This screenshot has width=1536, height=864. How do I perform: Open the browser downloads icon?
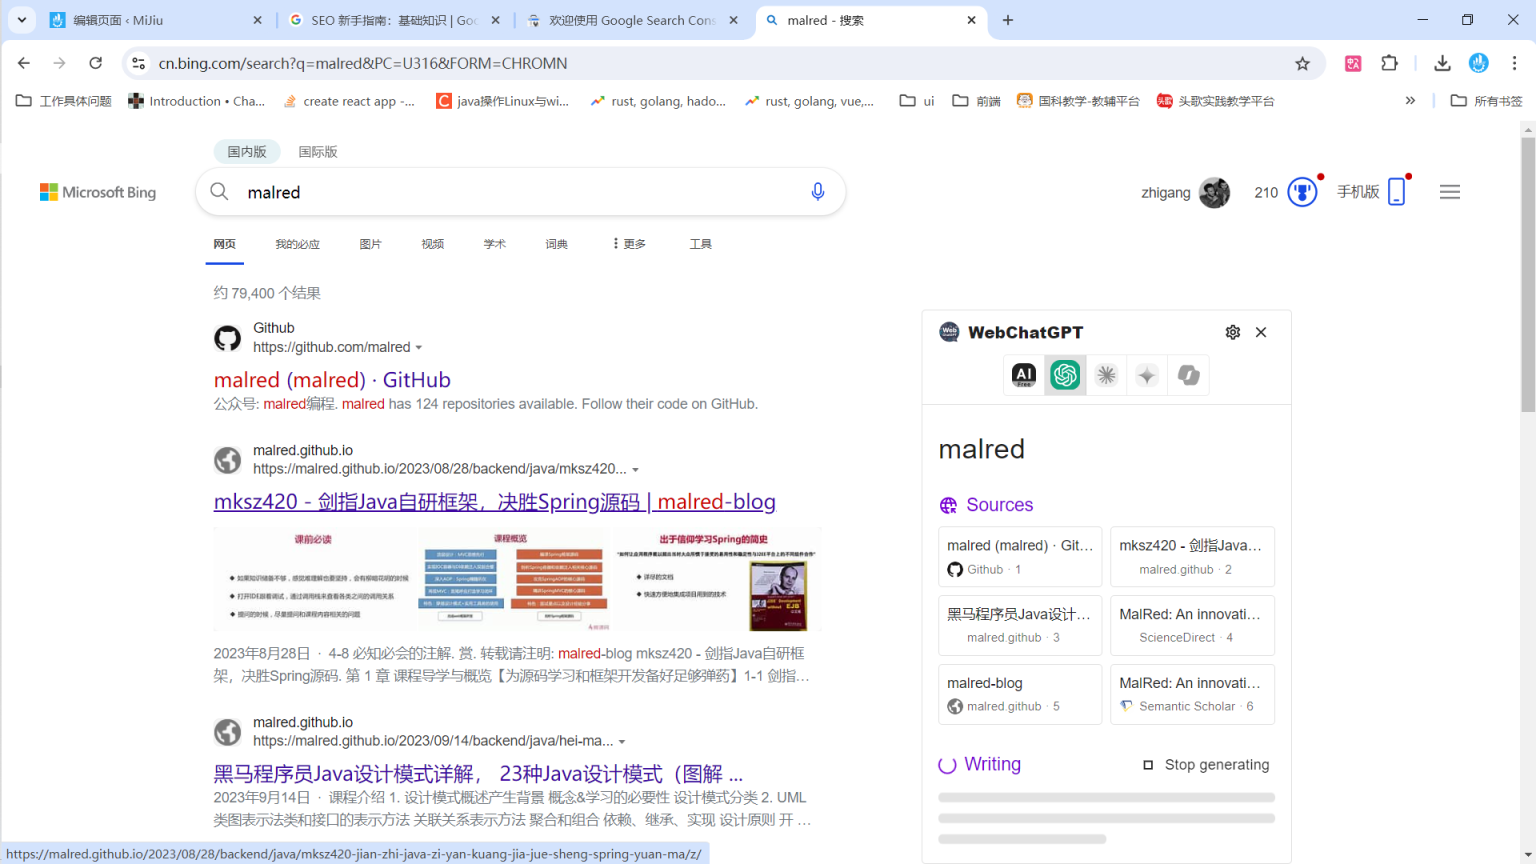tap(1442, 63)
